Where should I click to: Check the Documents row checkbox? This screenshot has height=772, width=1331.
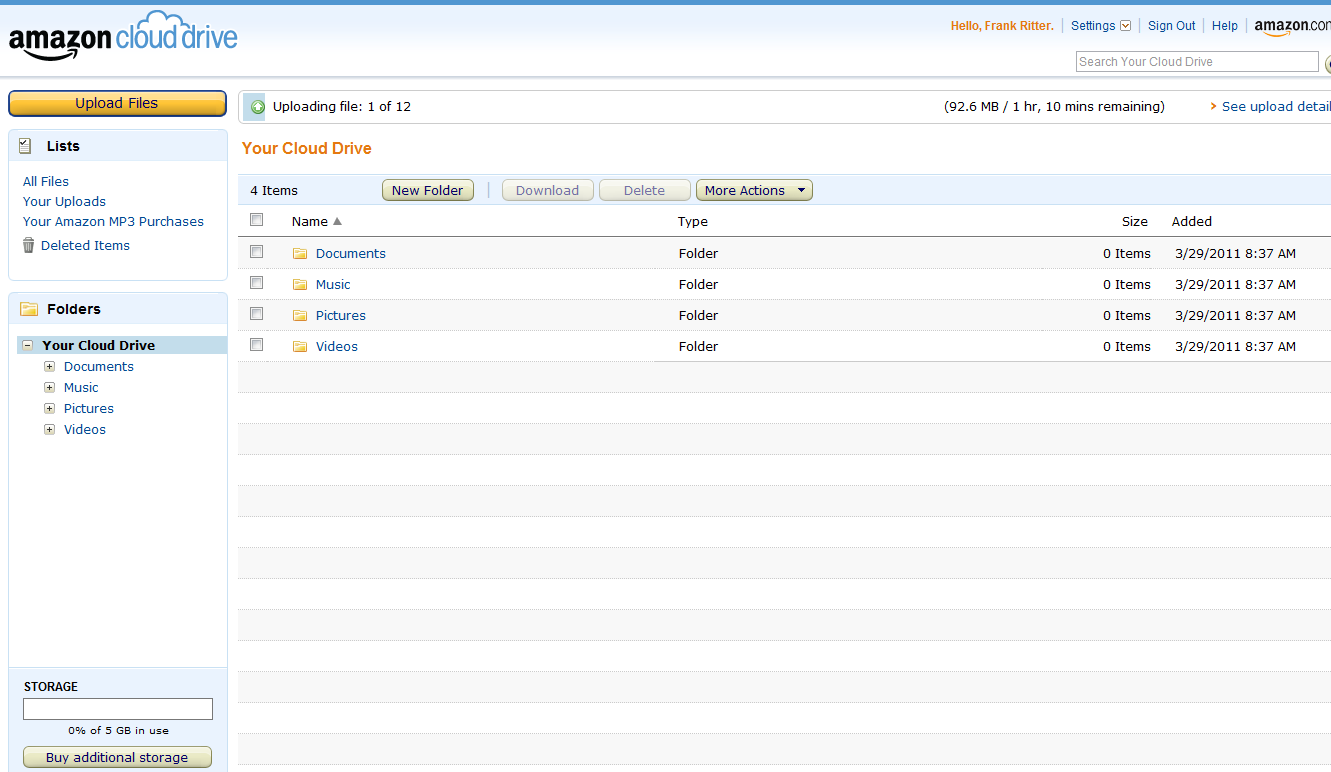tap(257, 252)
